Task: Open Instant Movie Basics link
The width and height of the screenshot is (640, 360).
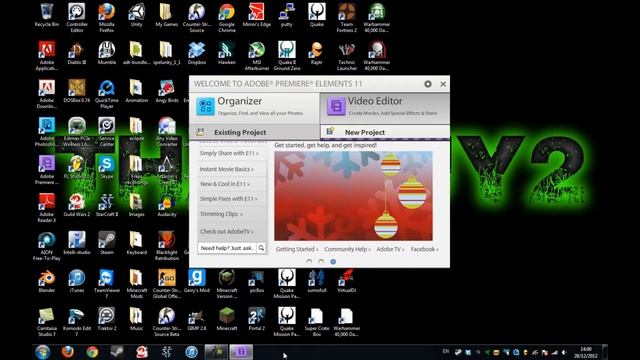Action: pos(227,169)
